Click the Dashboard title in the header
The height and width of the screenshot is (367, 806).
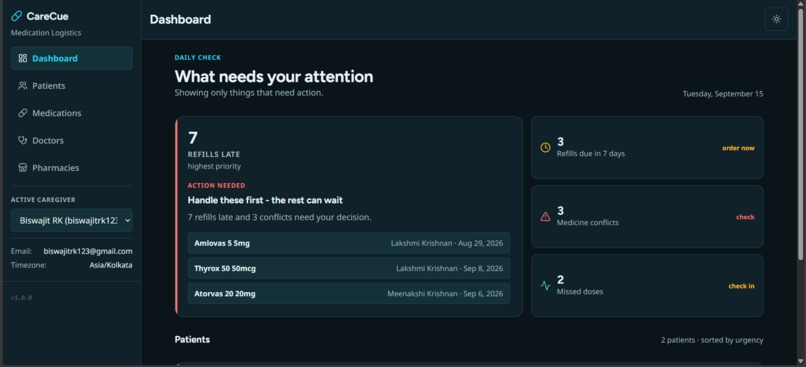180,20
